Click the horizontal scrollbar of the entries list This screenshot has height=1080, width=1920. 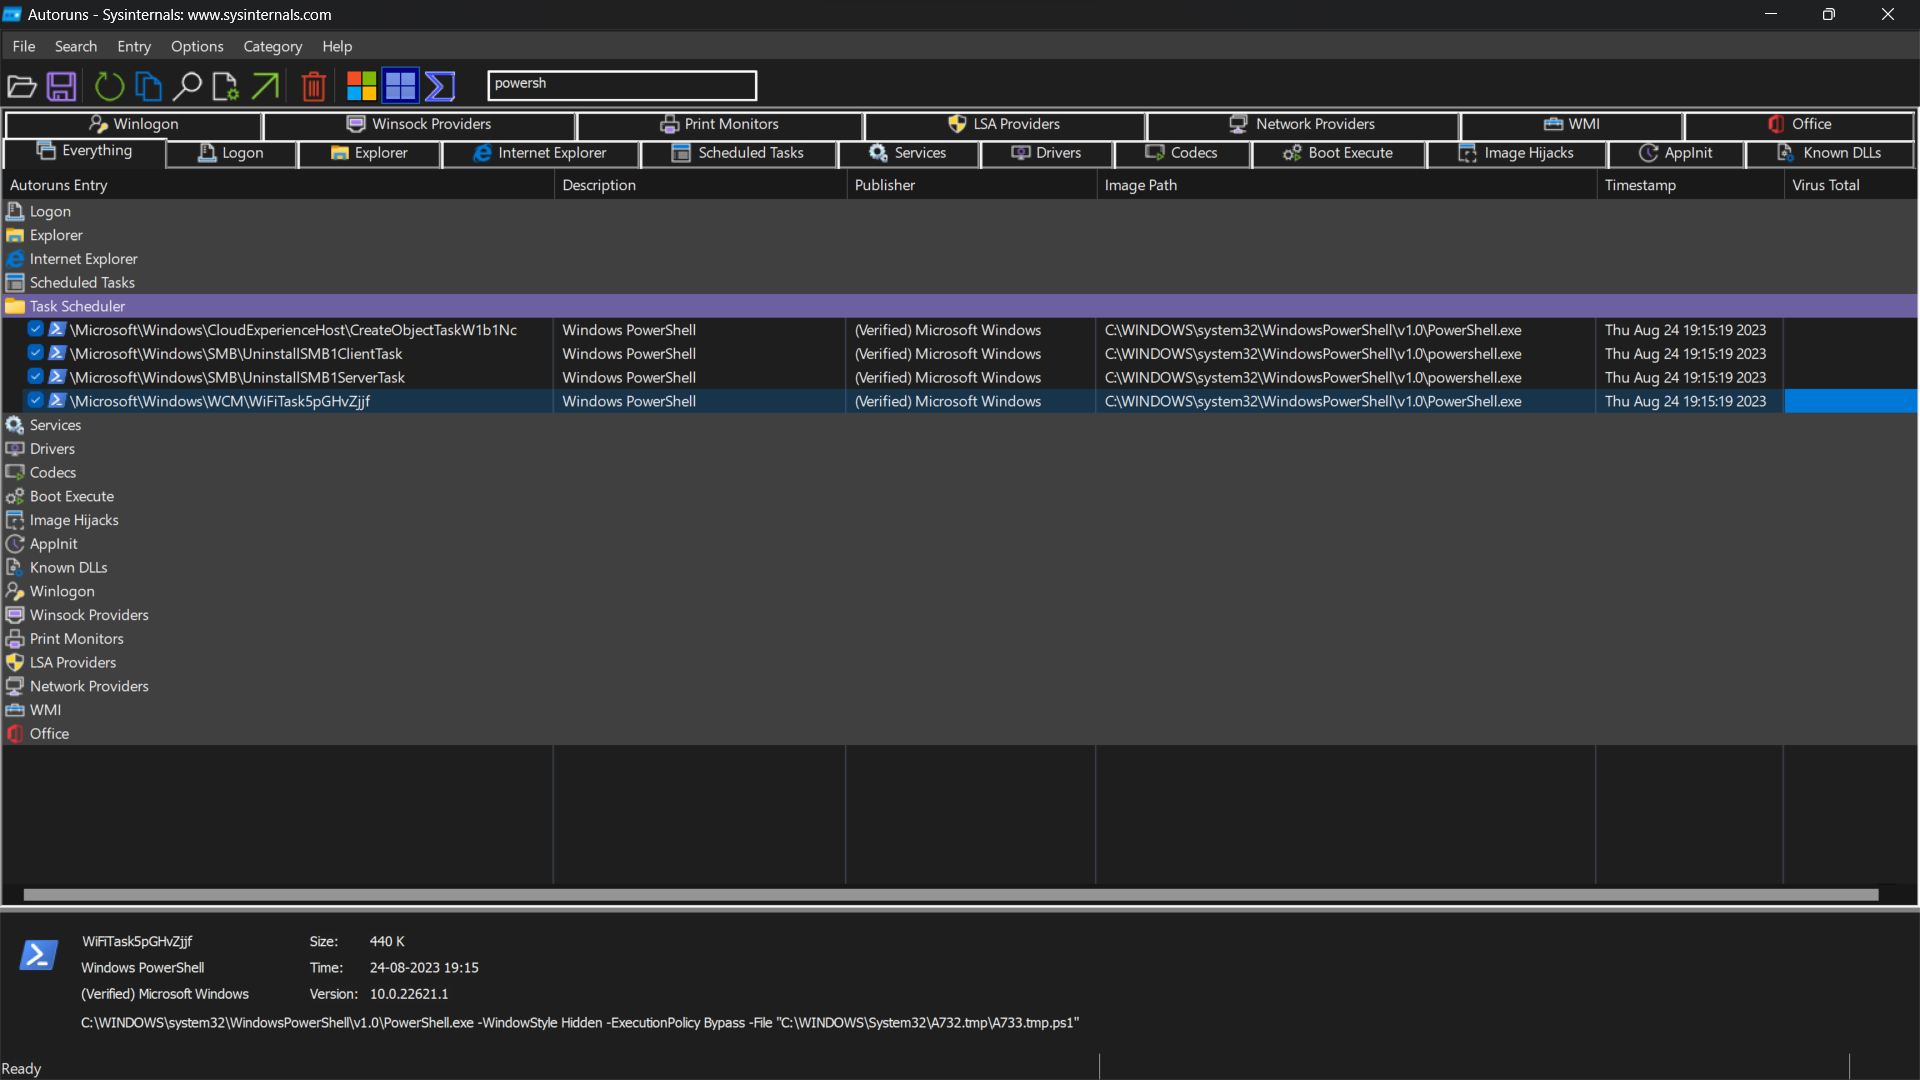coord(950,895)
